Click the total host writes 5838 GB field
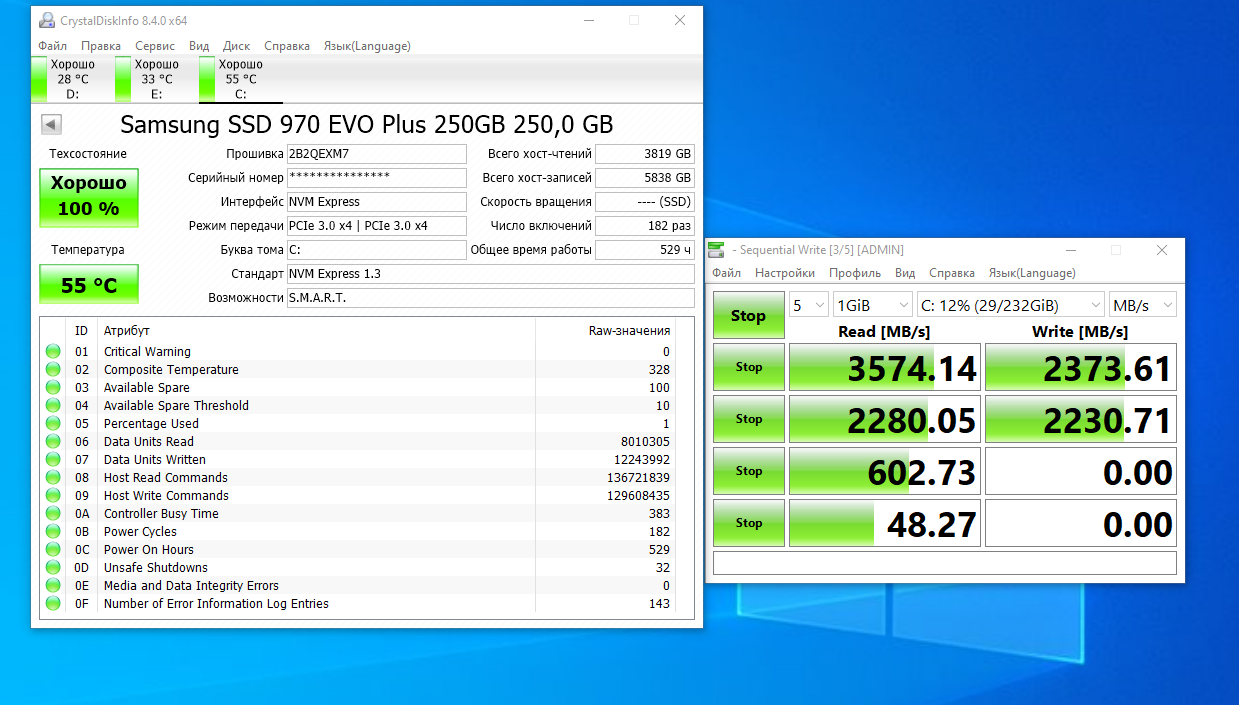This screenshot has width=1239, height=705. pos(645,178)
